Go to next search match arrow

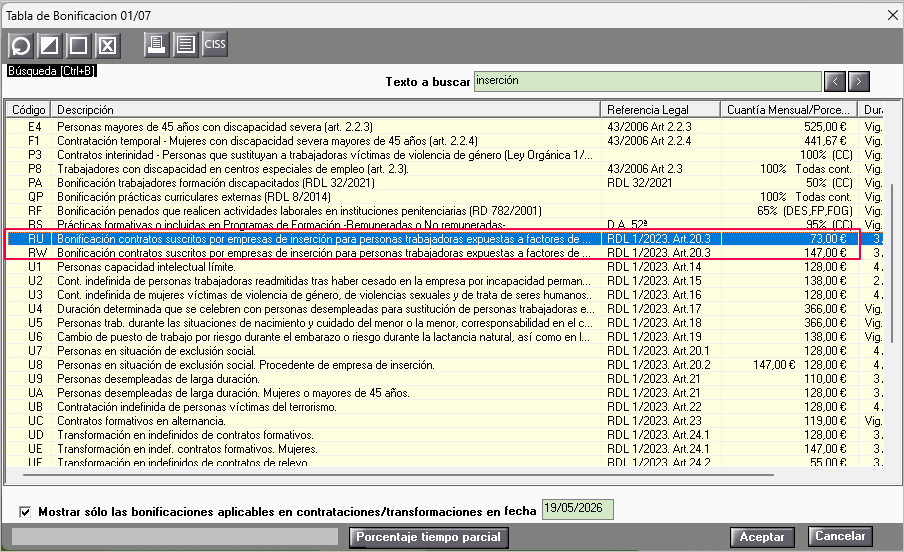[858, 82]
